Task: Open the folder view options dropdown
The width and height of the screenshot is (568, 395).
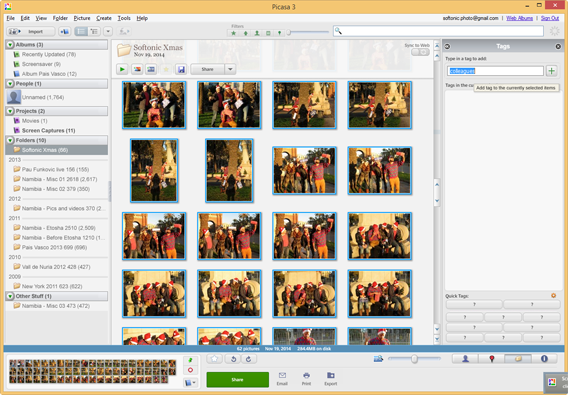Action: pos(108,32)
